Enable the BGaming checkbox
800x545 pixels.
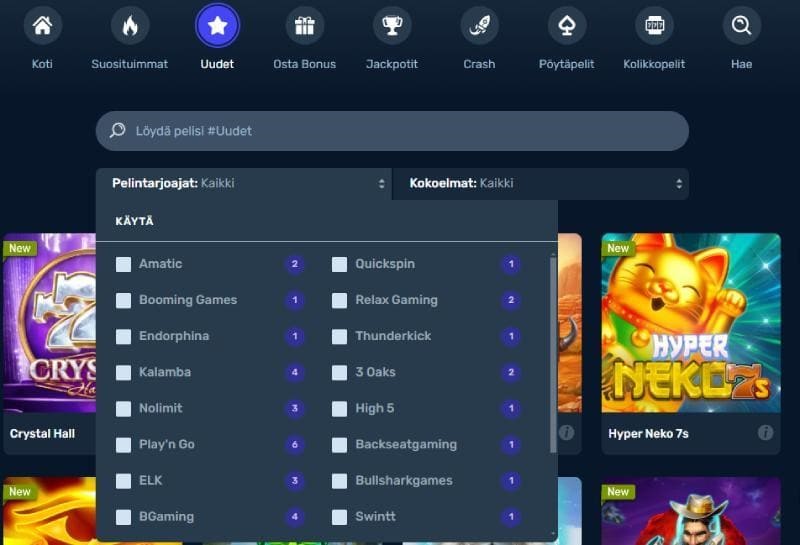point(123,517)
